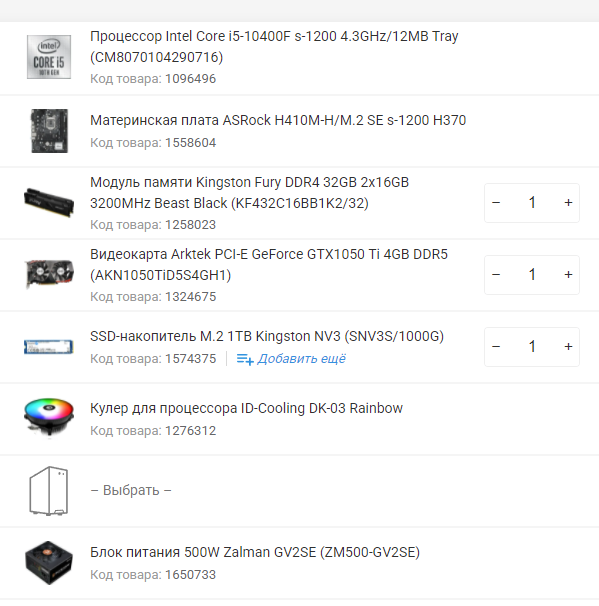Click the empty PC case placeholder icon
This screenshot has width=599, height=606.
tap(49, 490)
